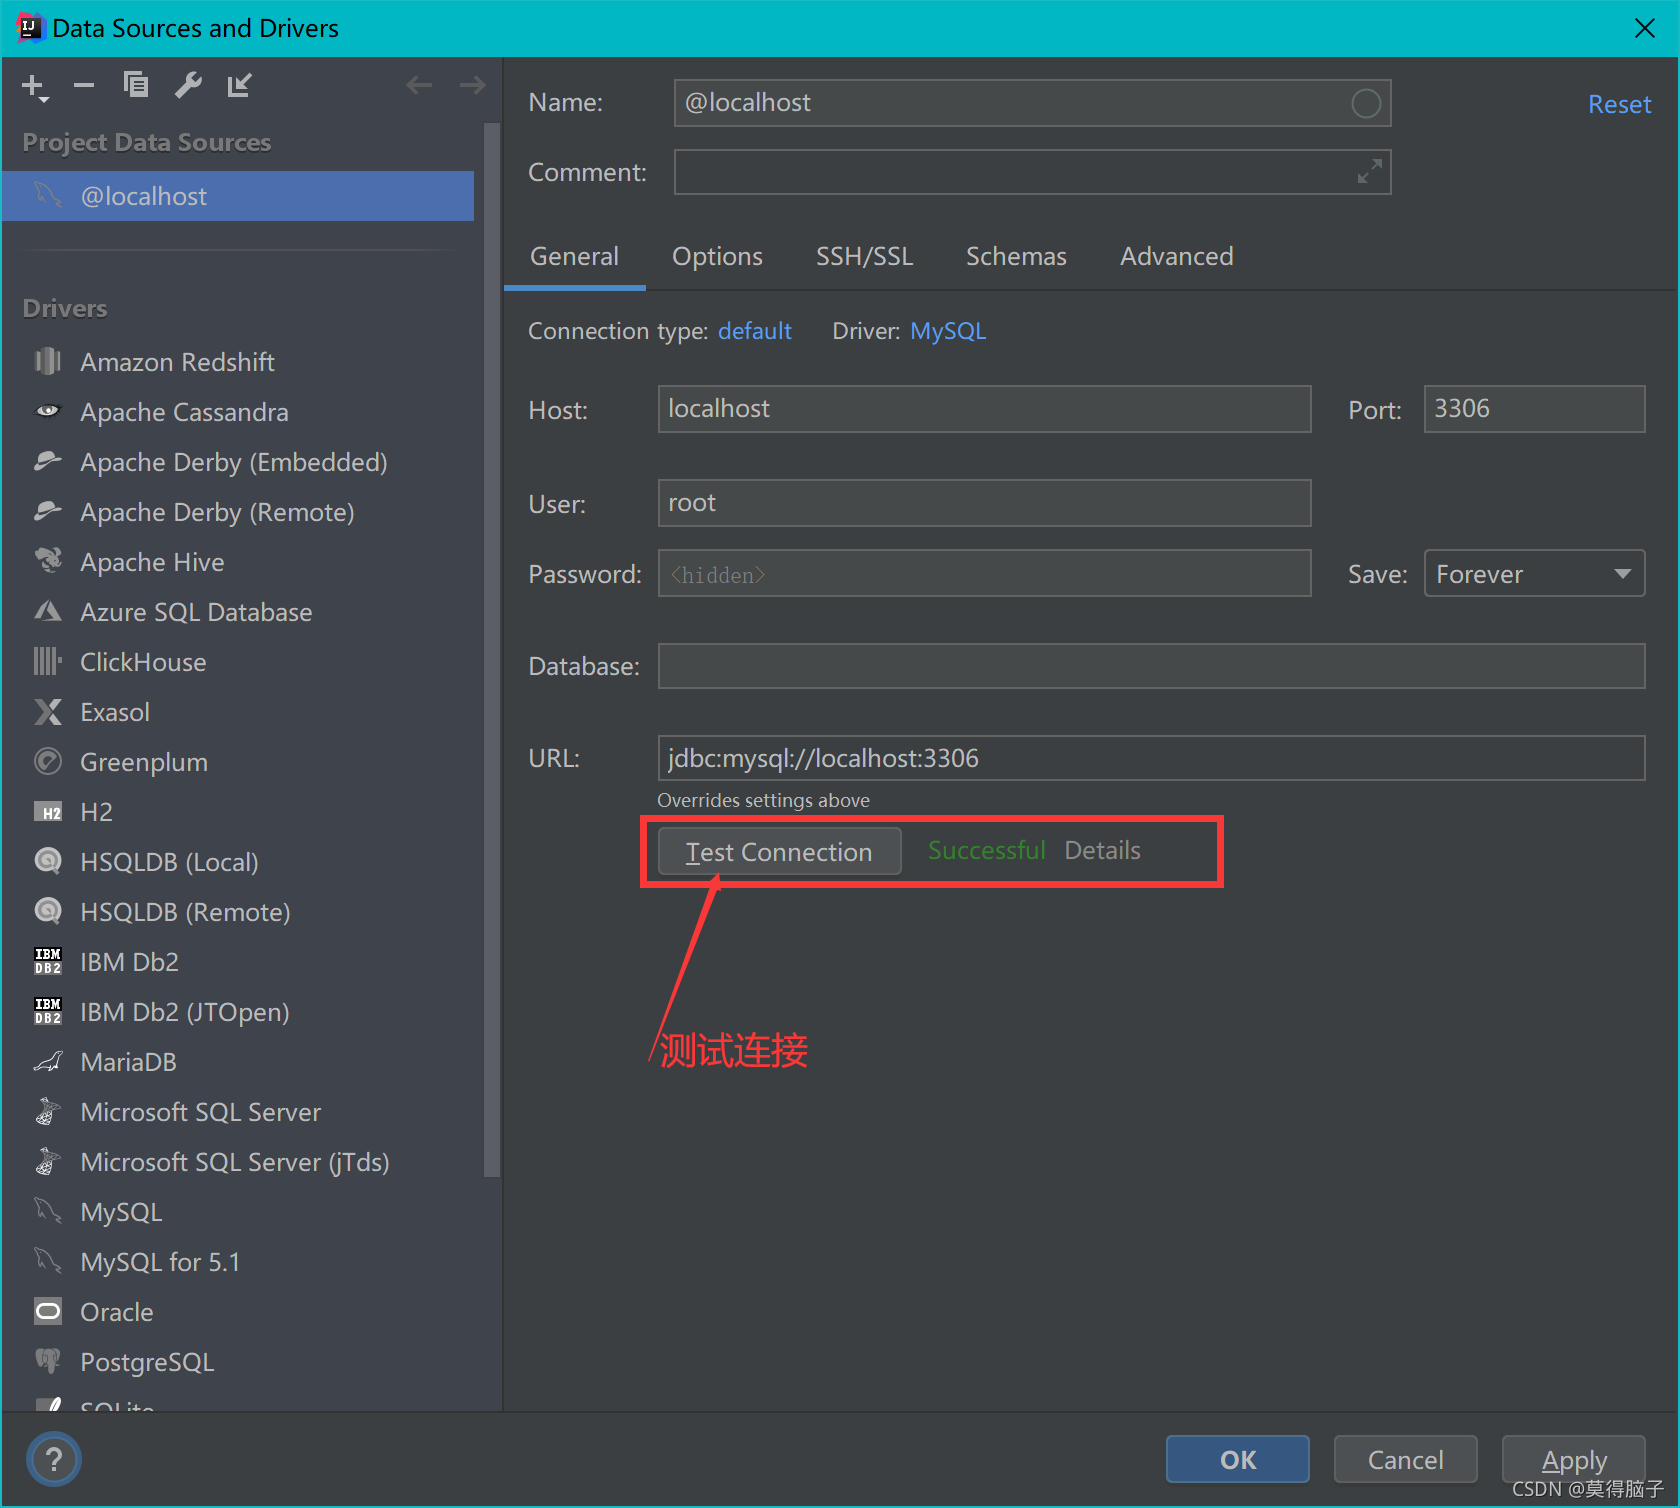The height and width of the screenshot is (1508, 1680).
Task: Add a new data source with plus icon
Action: coord(34,87)
